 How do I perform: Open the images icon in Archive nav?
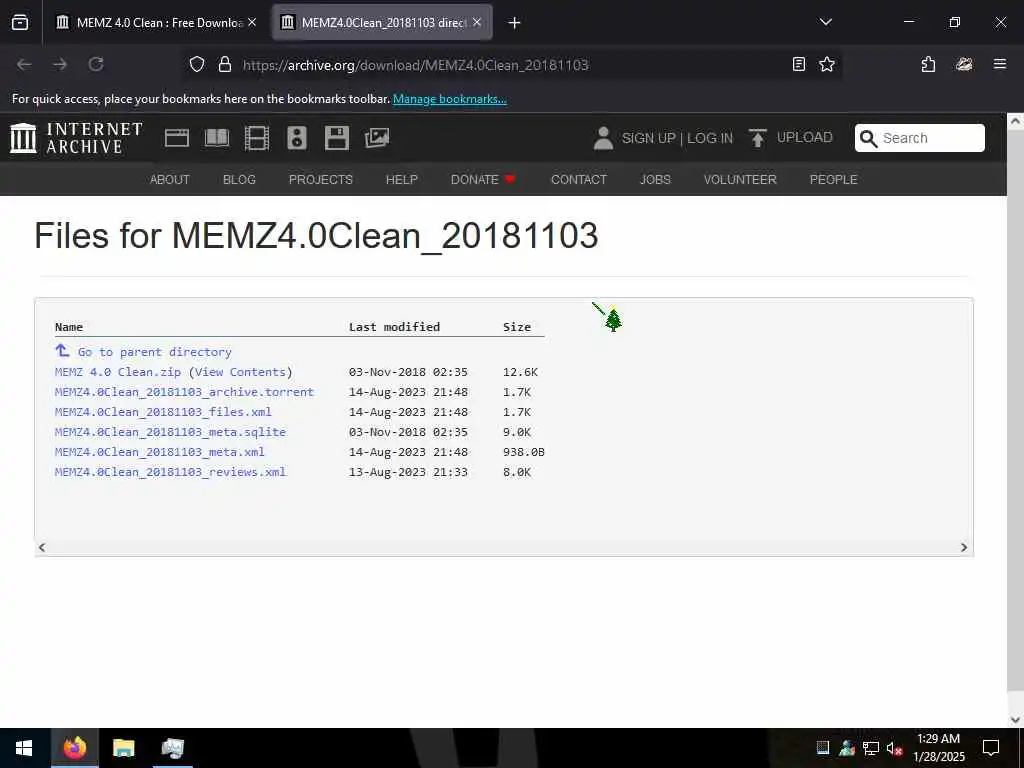click(x=377, y=138)
